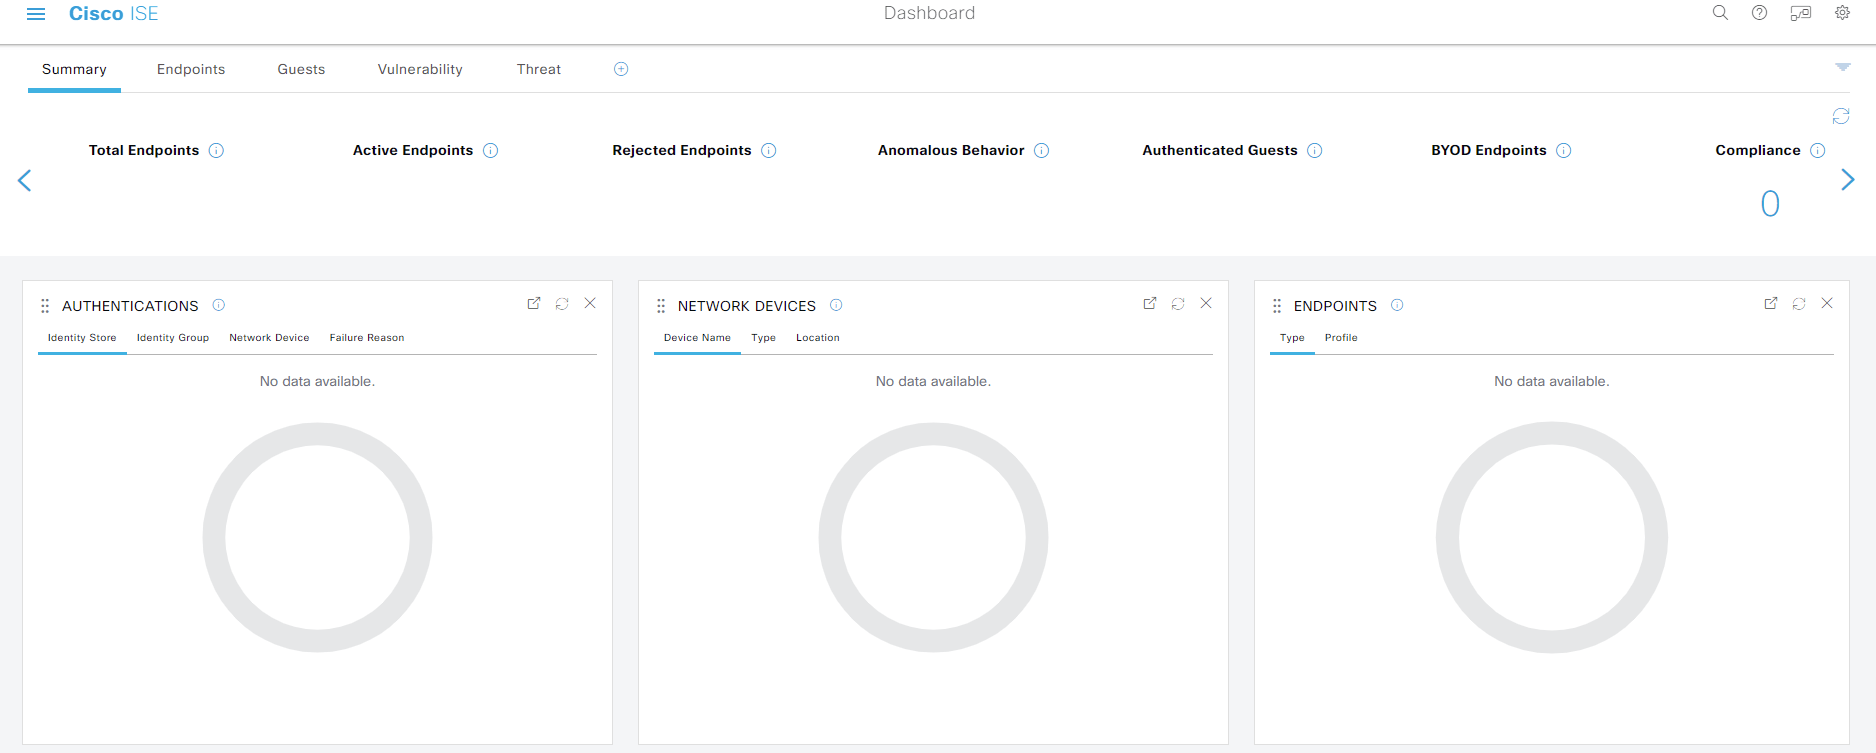This screenshot has height=753, width=1876.
Task: Switch to the Summary tab
Action: pyautogui.click(x=74, y=69)
